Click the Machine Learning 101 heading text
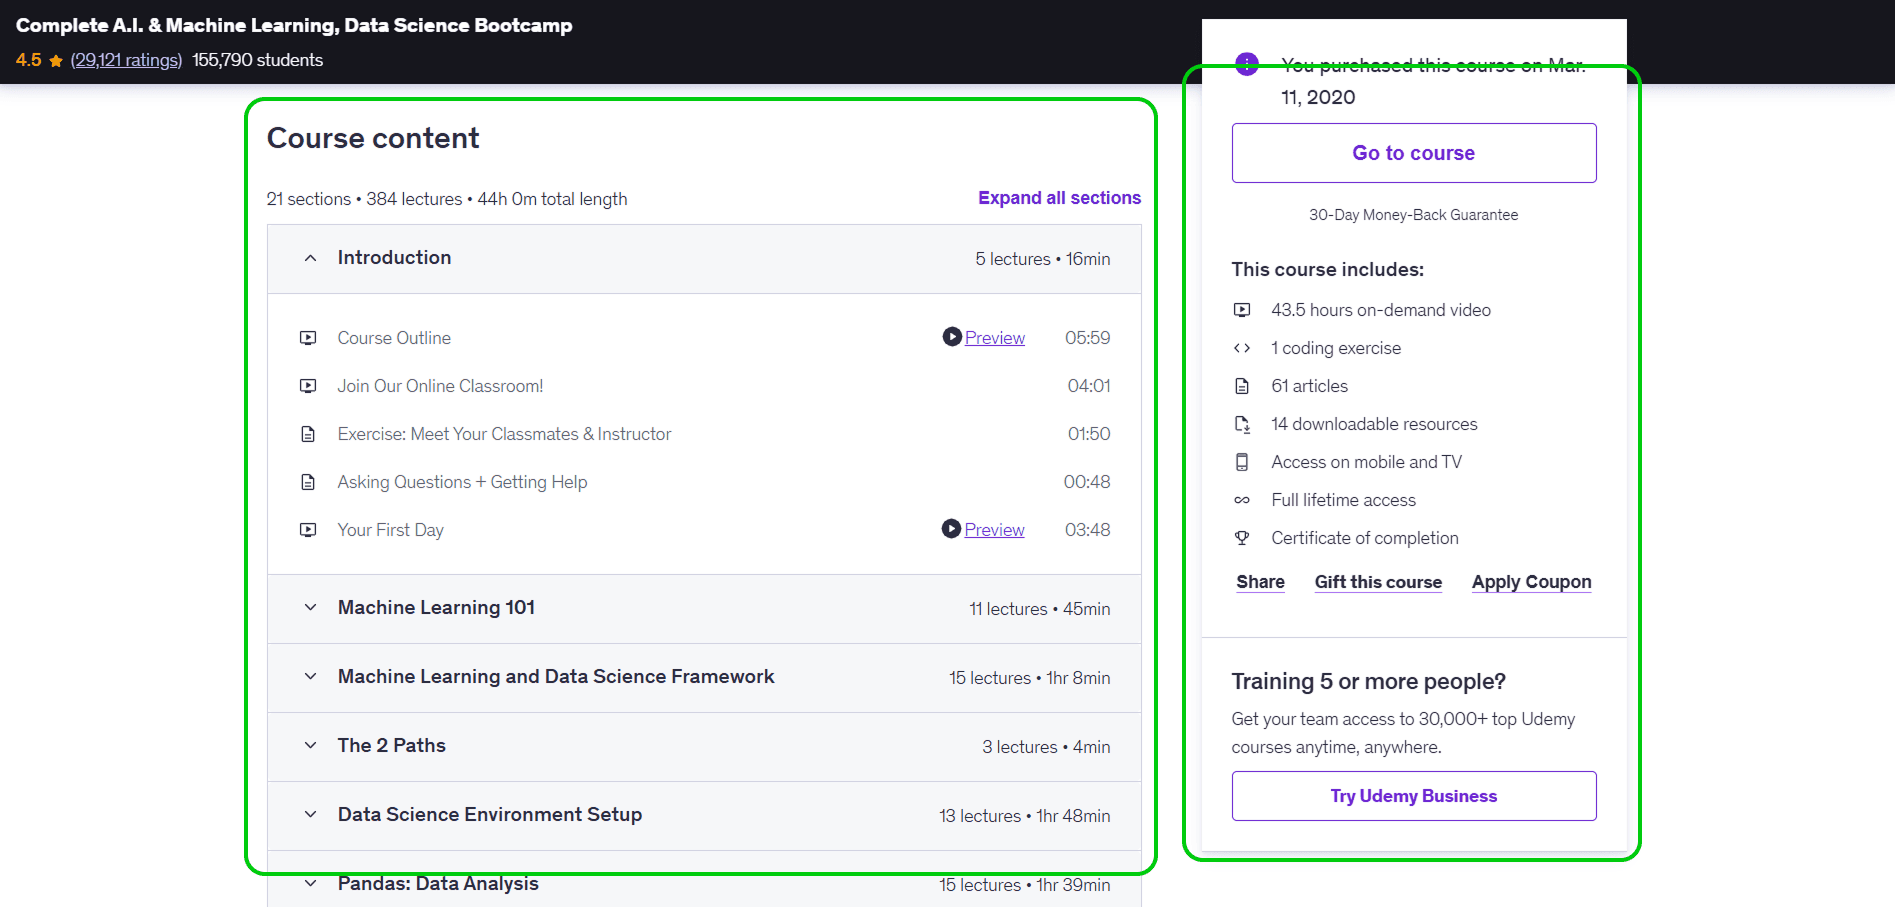The height and width of the screenshot is (907, 1895). point(436,607)
